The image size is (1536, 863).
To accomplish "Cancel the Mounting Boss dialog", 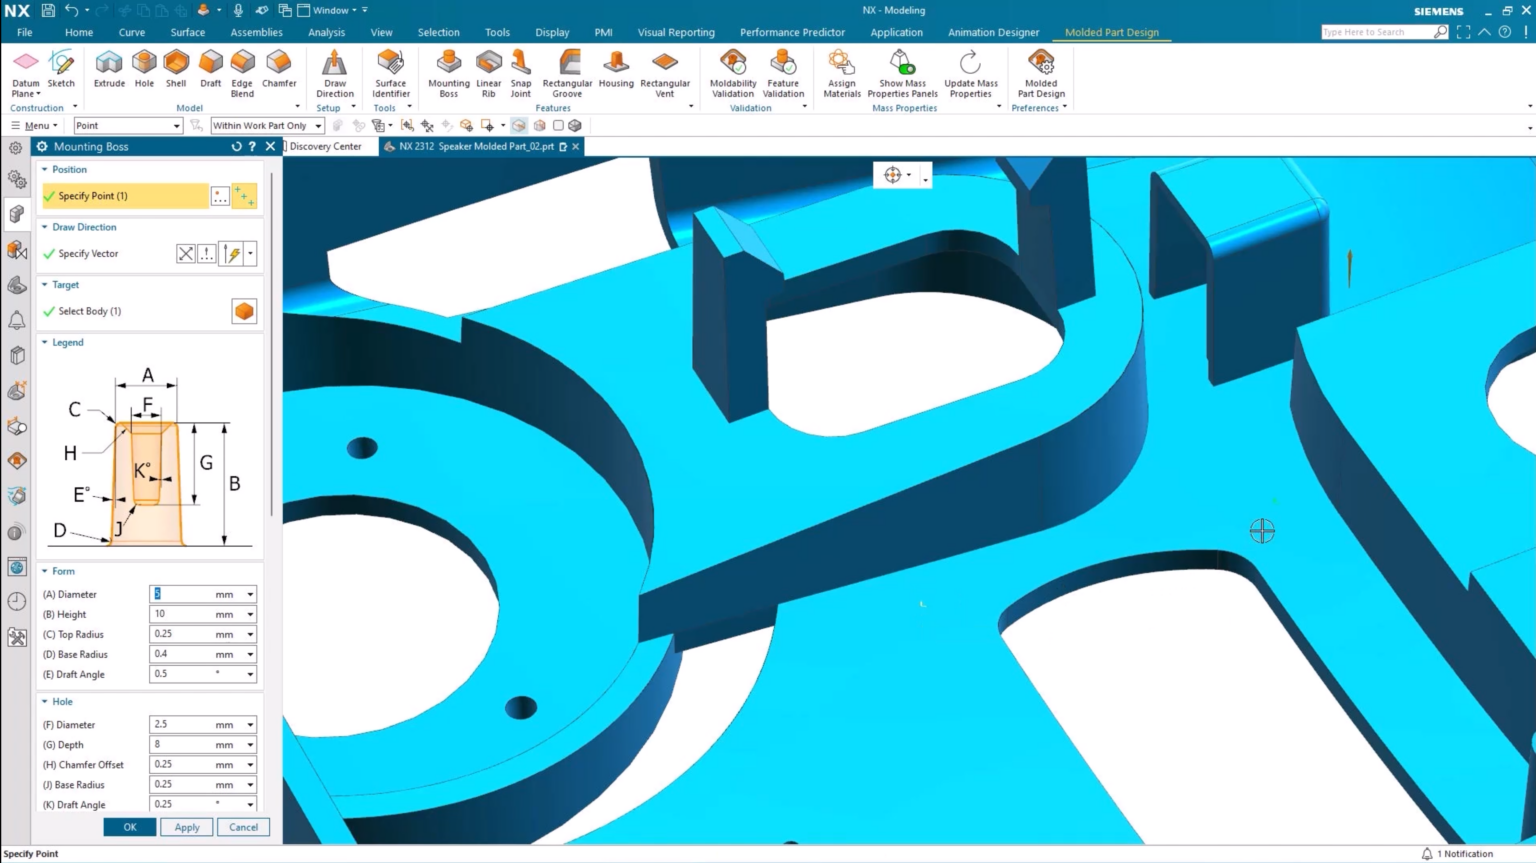I will point(243,827).
